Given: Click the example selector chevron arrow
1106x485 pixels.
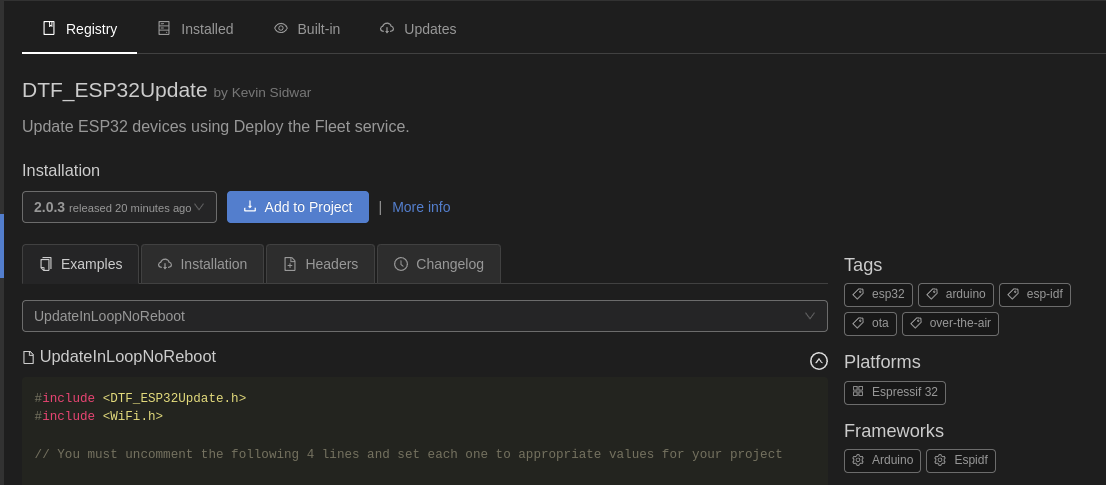Looking at the screenshot, I should 810,316.
